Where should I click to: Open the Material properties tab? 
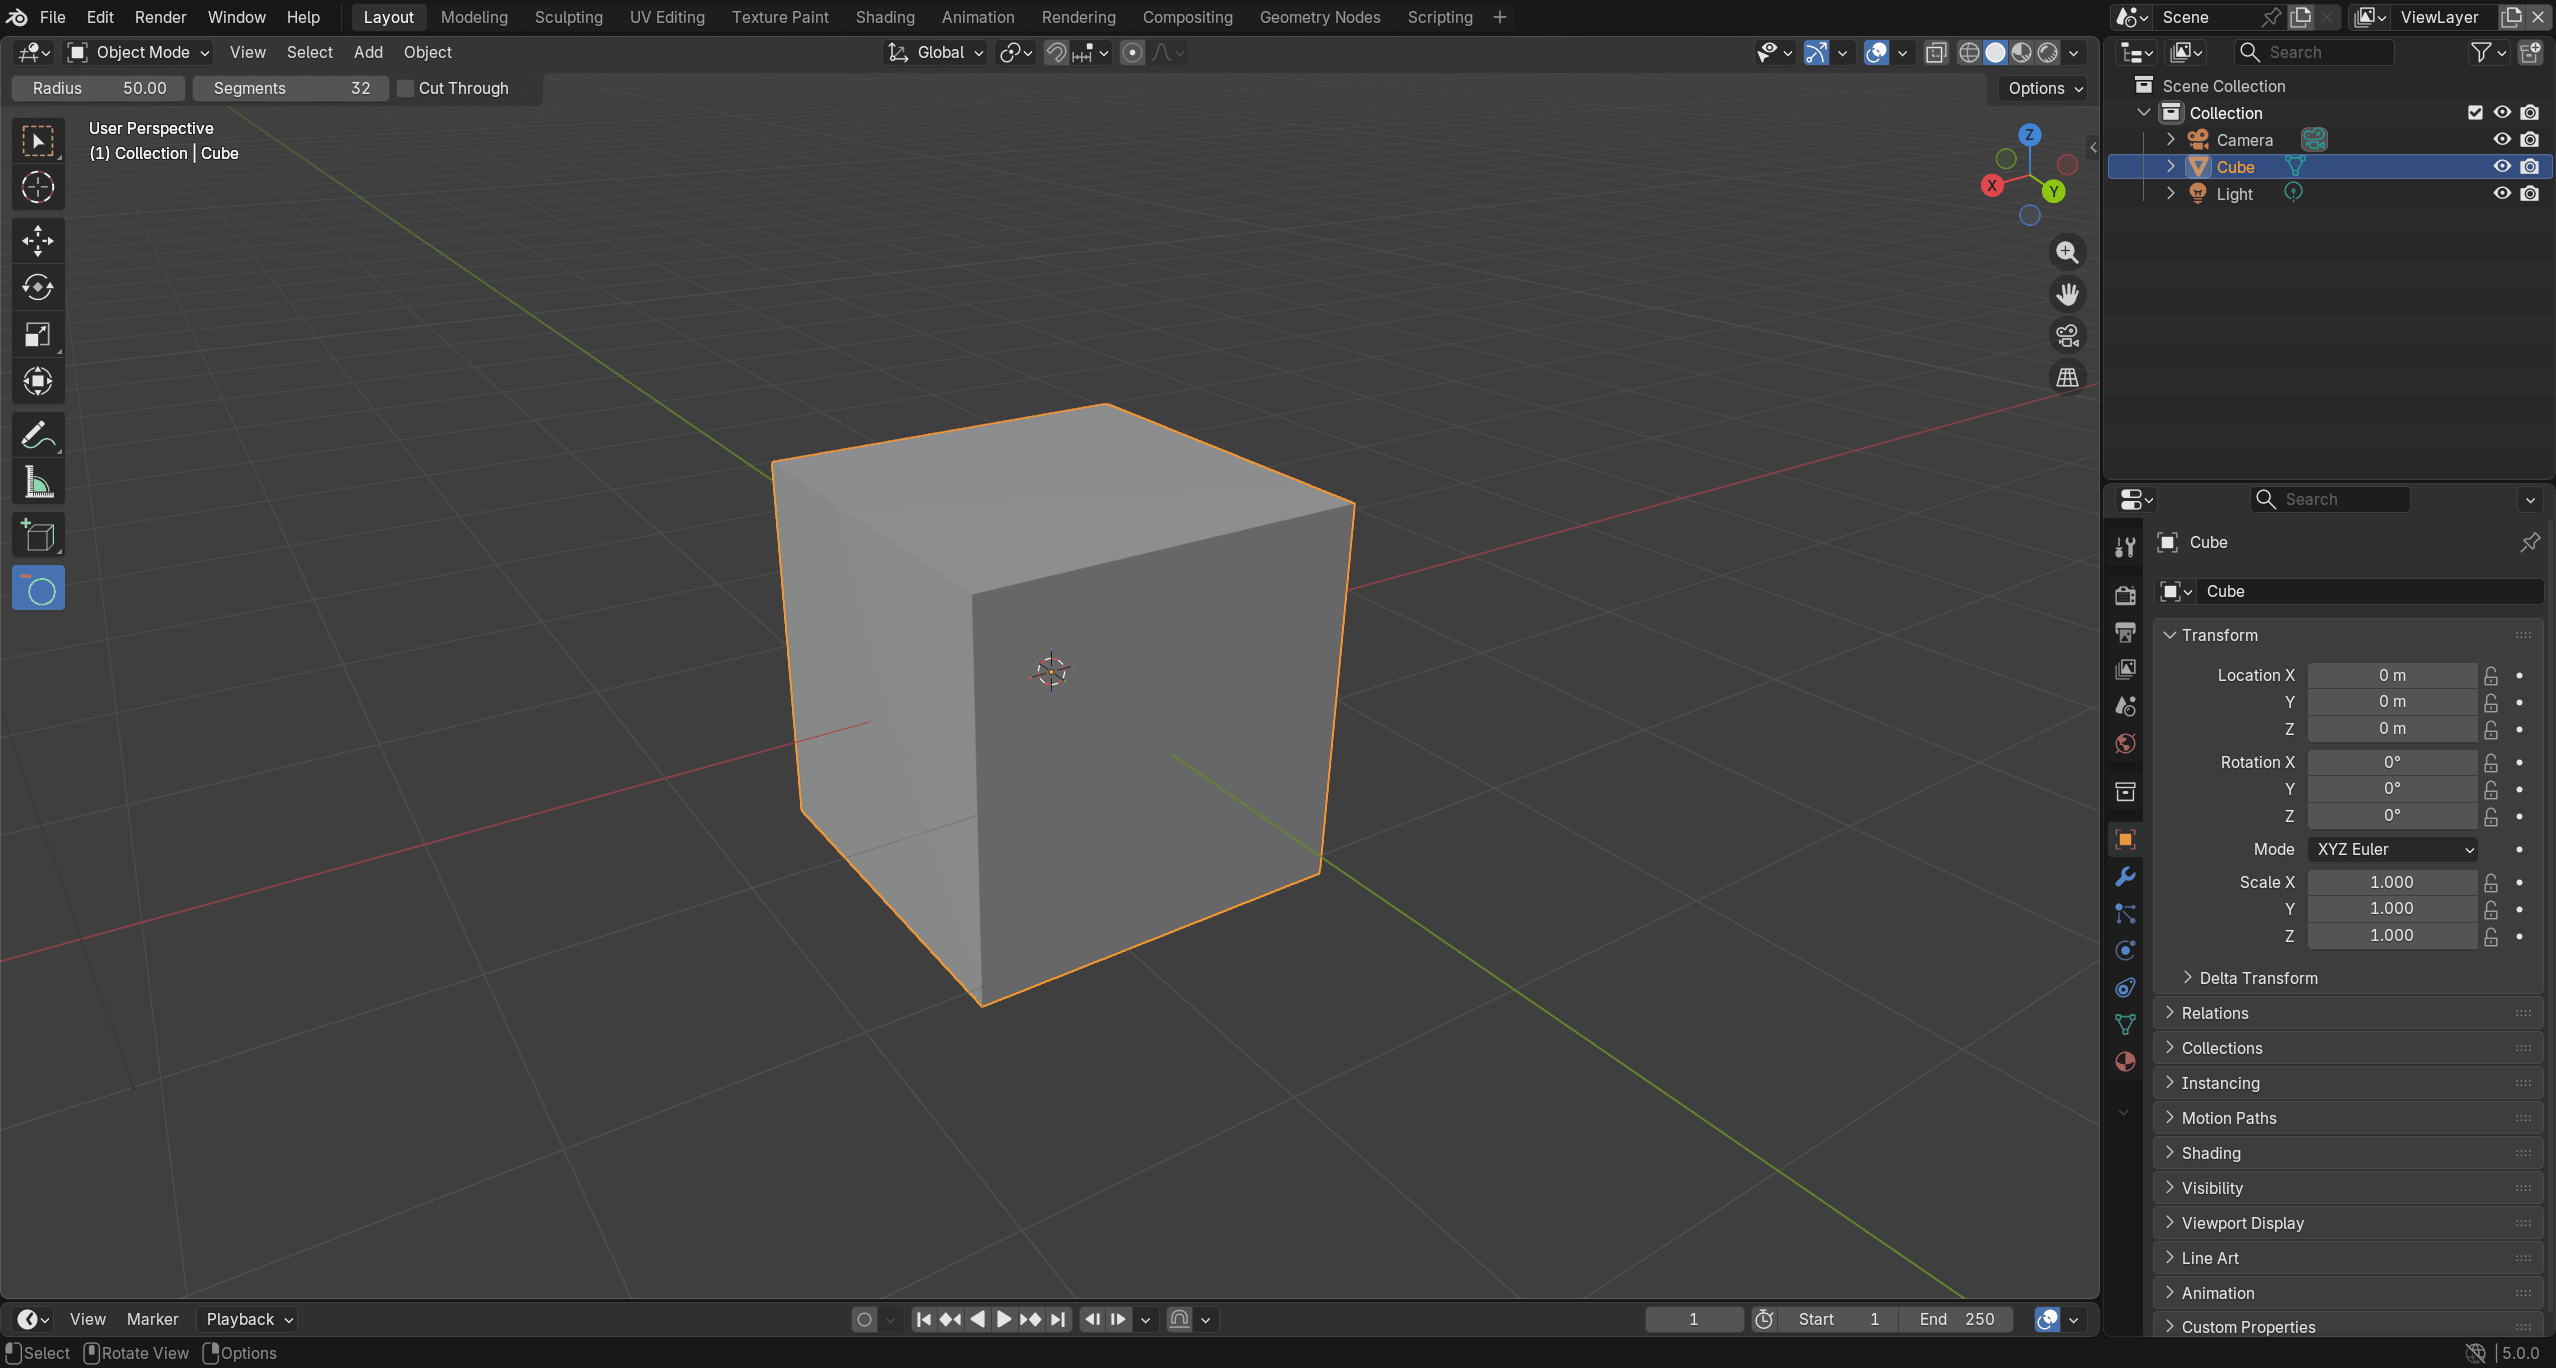(x=2125, y=1062)
